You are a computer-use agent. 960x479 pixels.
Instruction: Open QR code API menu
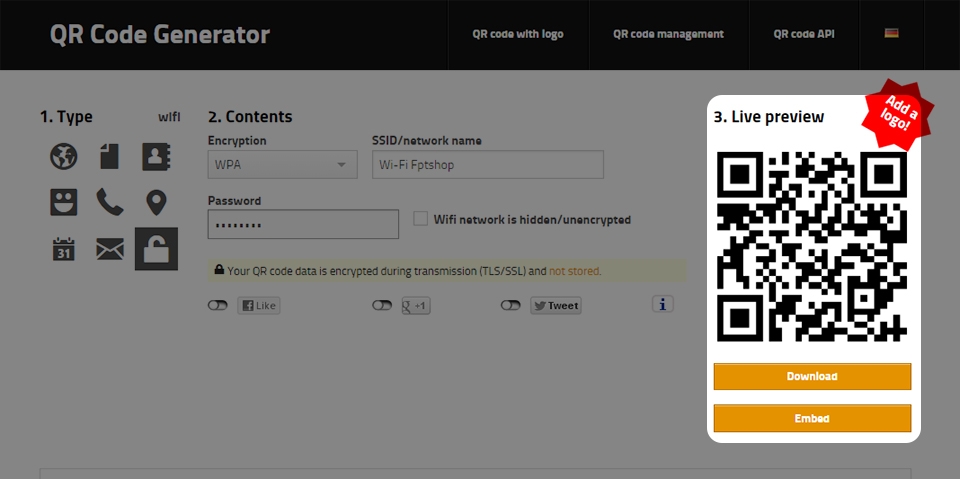(x=804, y=34)
